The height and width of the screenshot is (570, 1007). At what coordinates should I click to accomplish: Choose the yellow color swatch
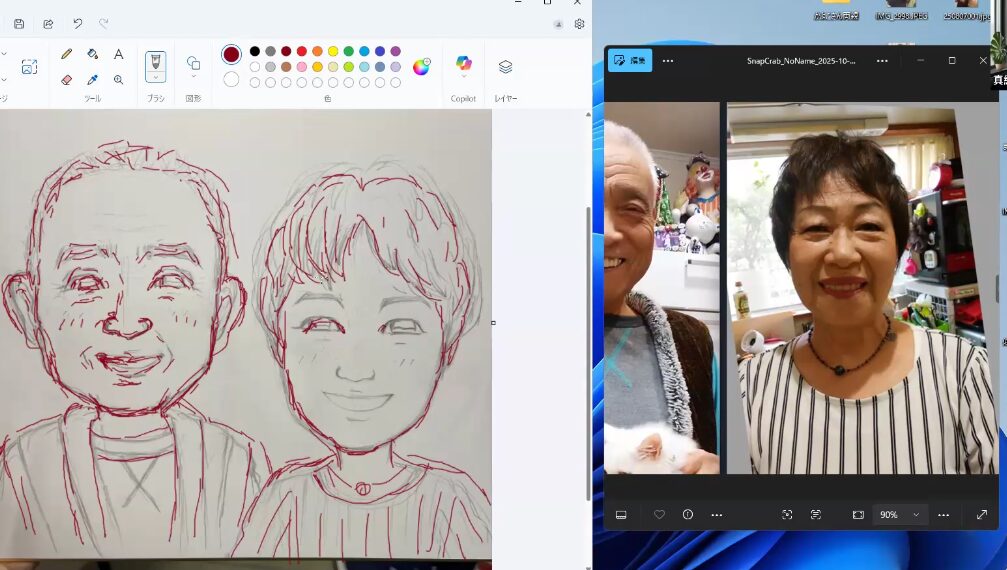click(x=333, y=51)
